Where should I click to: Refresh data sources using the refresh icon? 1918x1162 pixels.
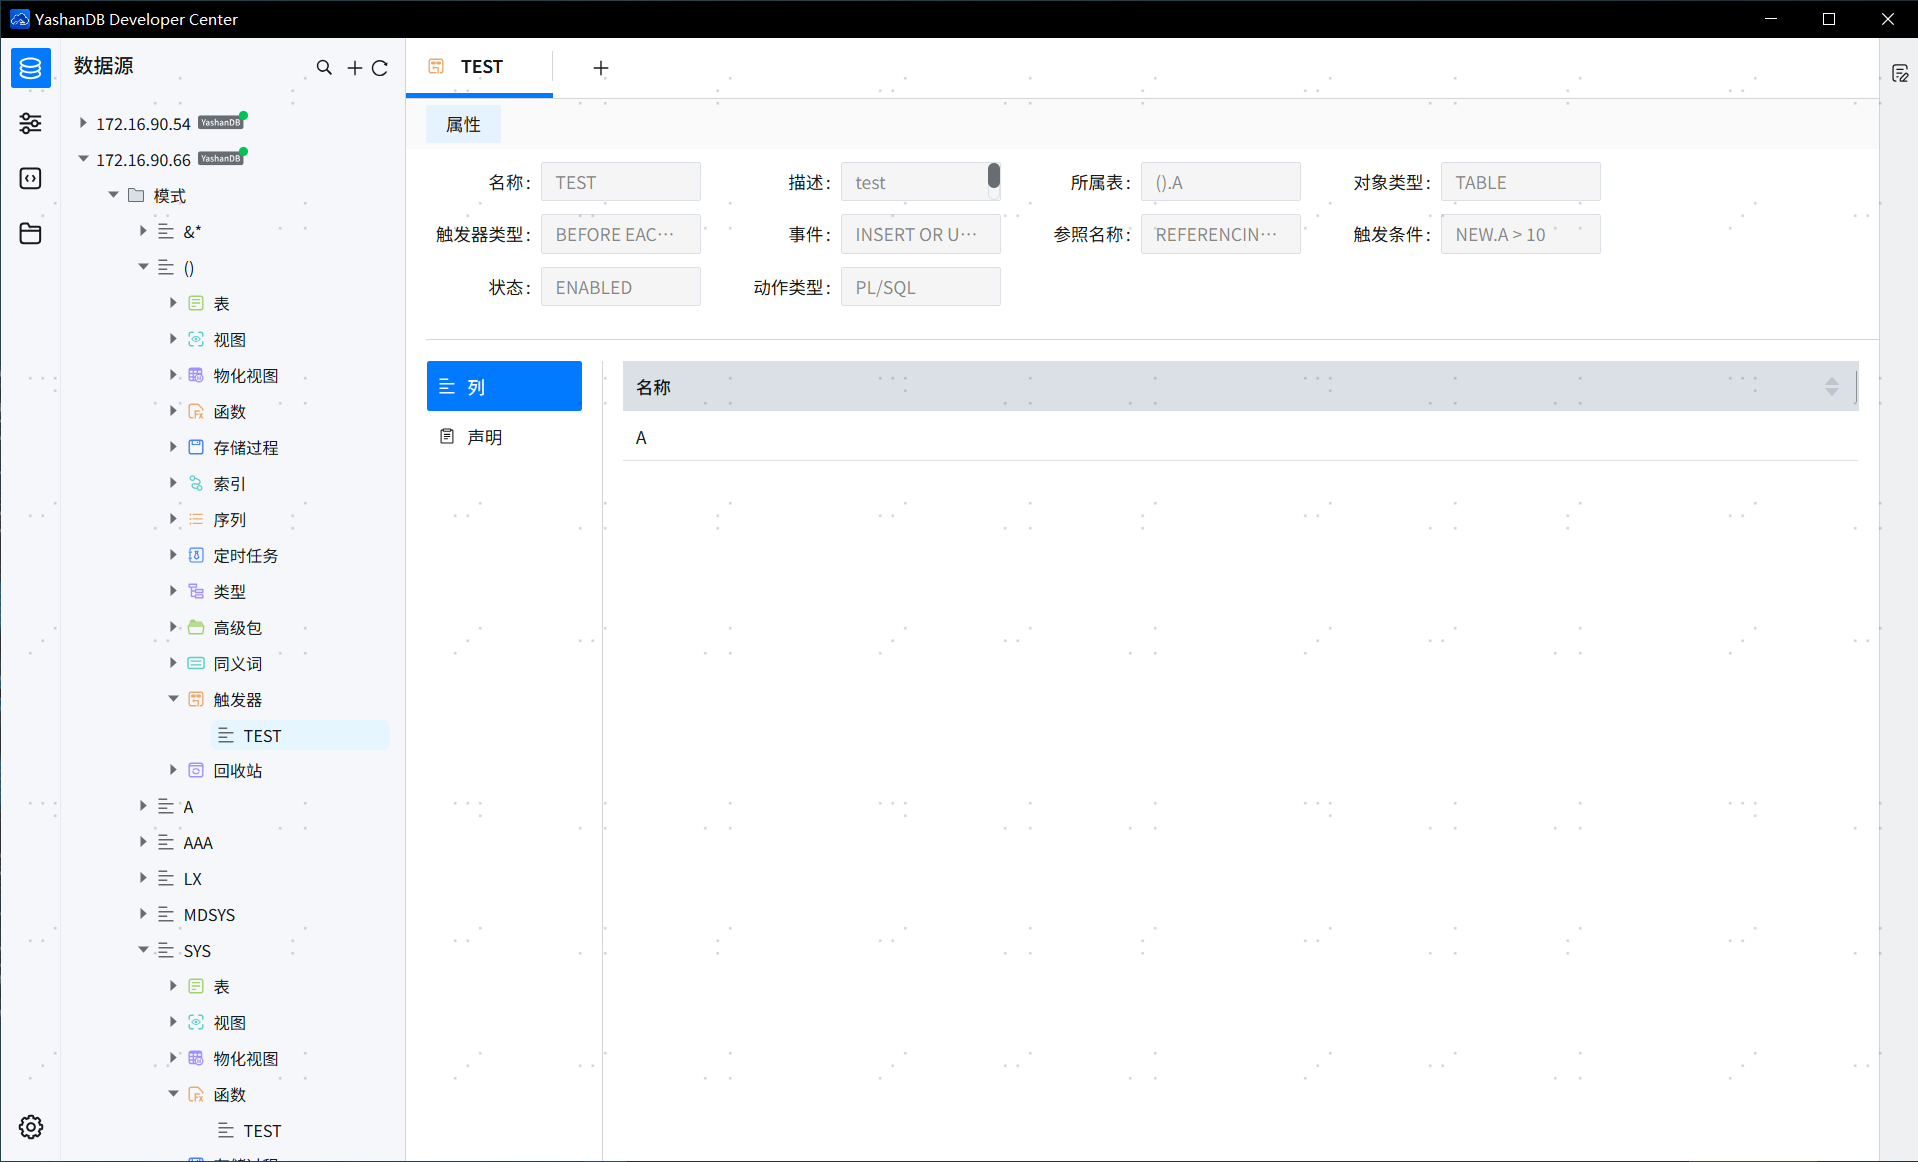click(380, 67)
